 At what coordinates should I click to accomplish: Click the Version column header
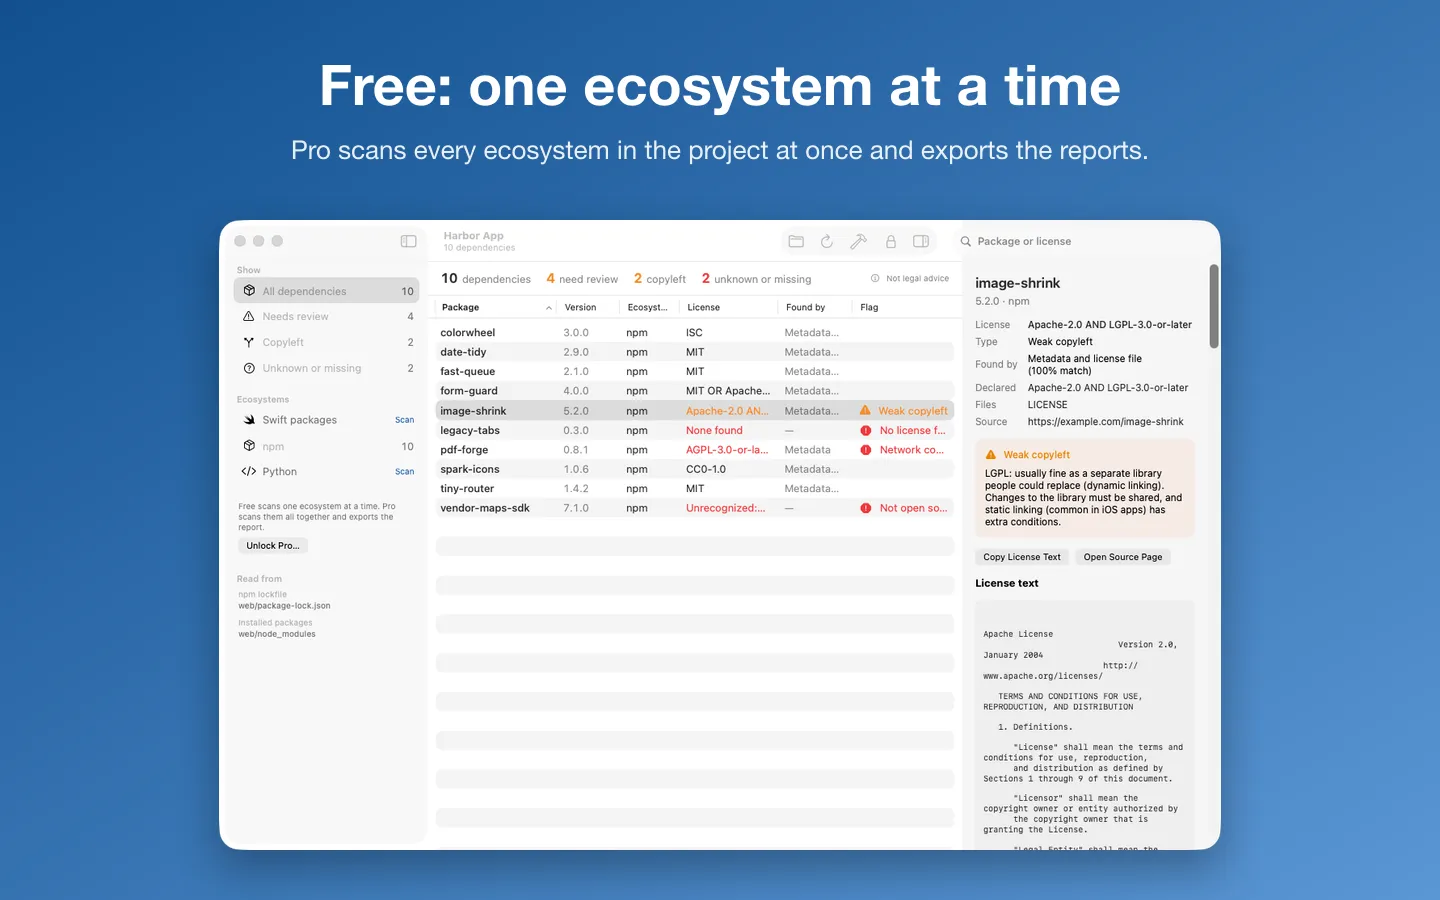tap(588, 308)
